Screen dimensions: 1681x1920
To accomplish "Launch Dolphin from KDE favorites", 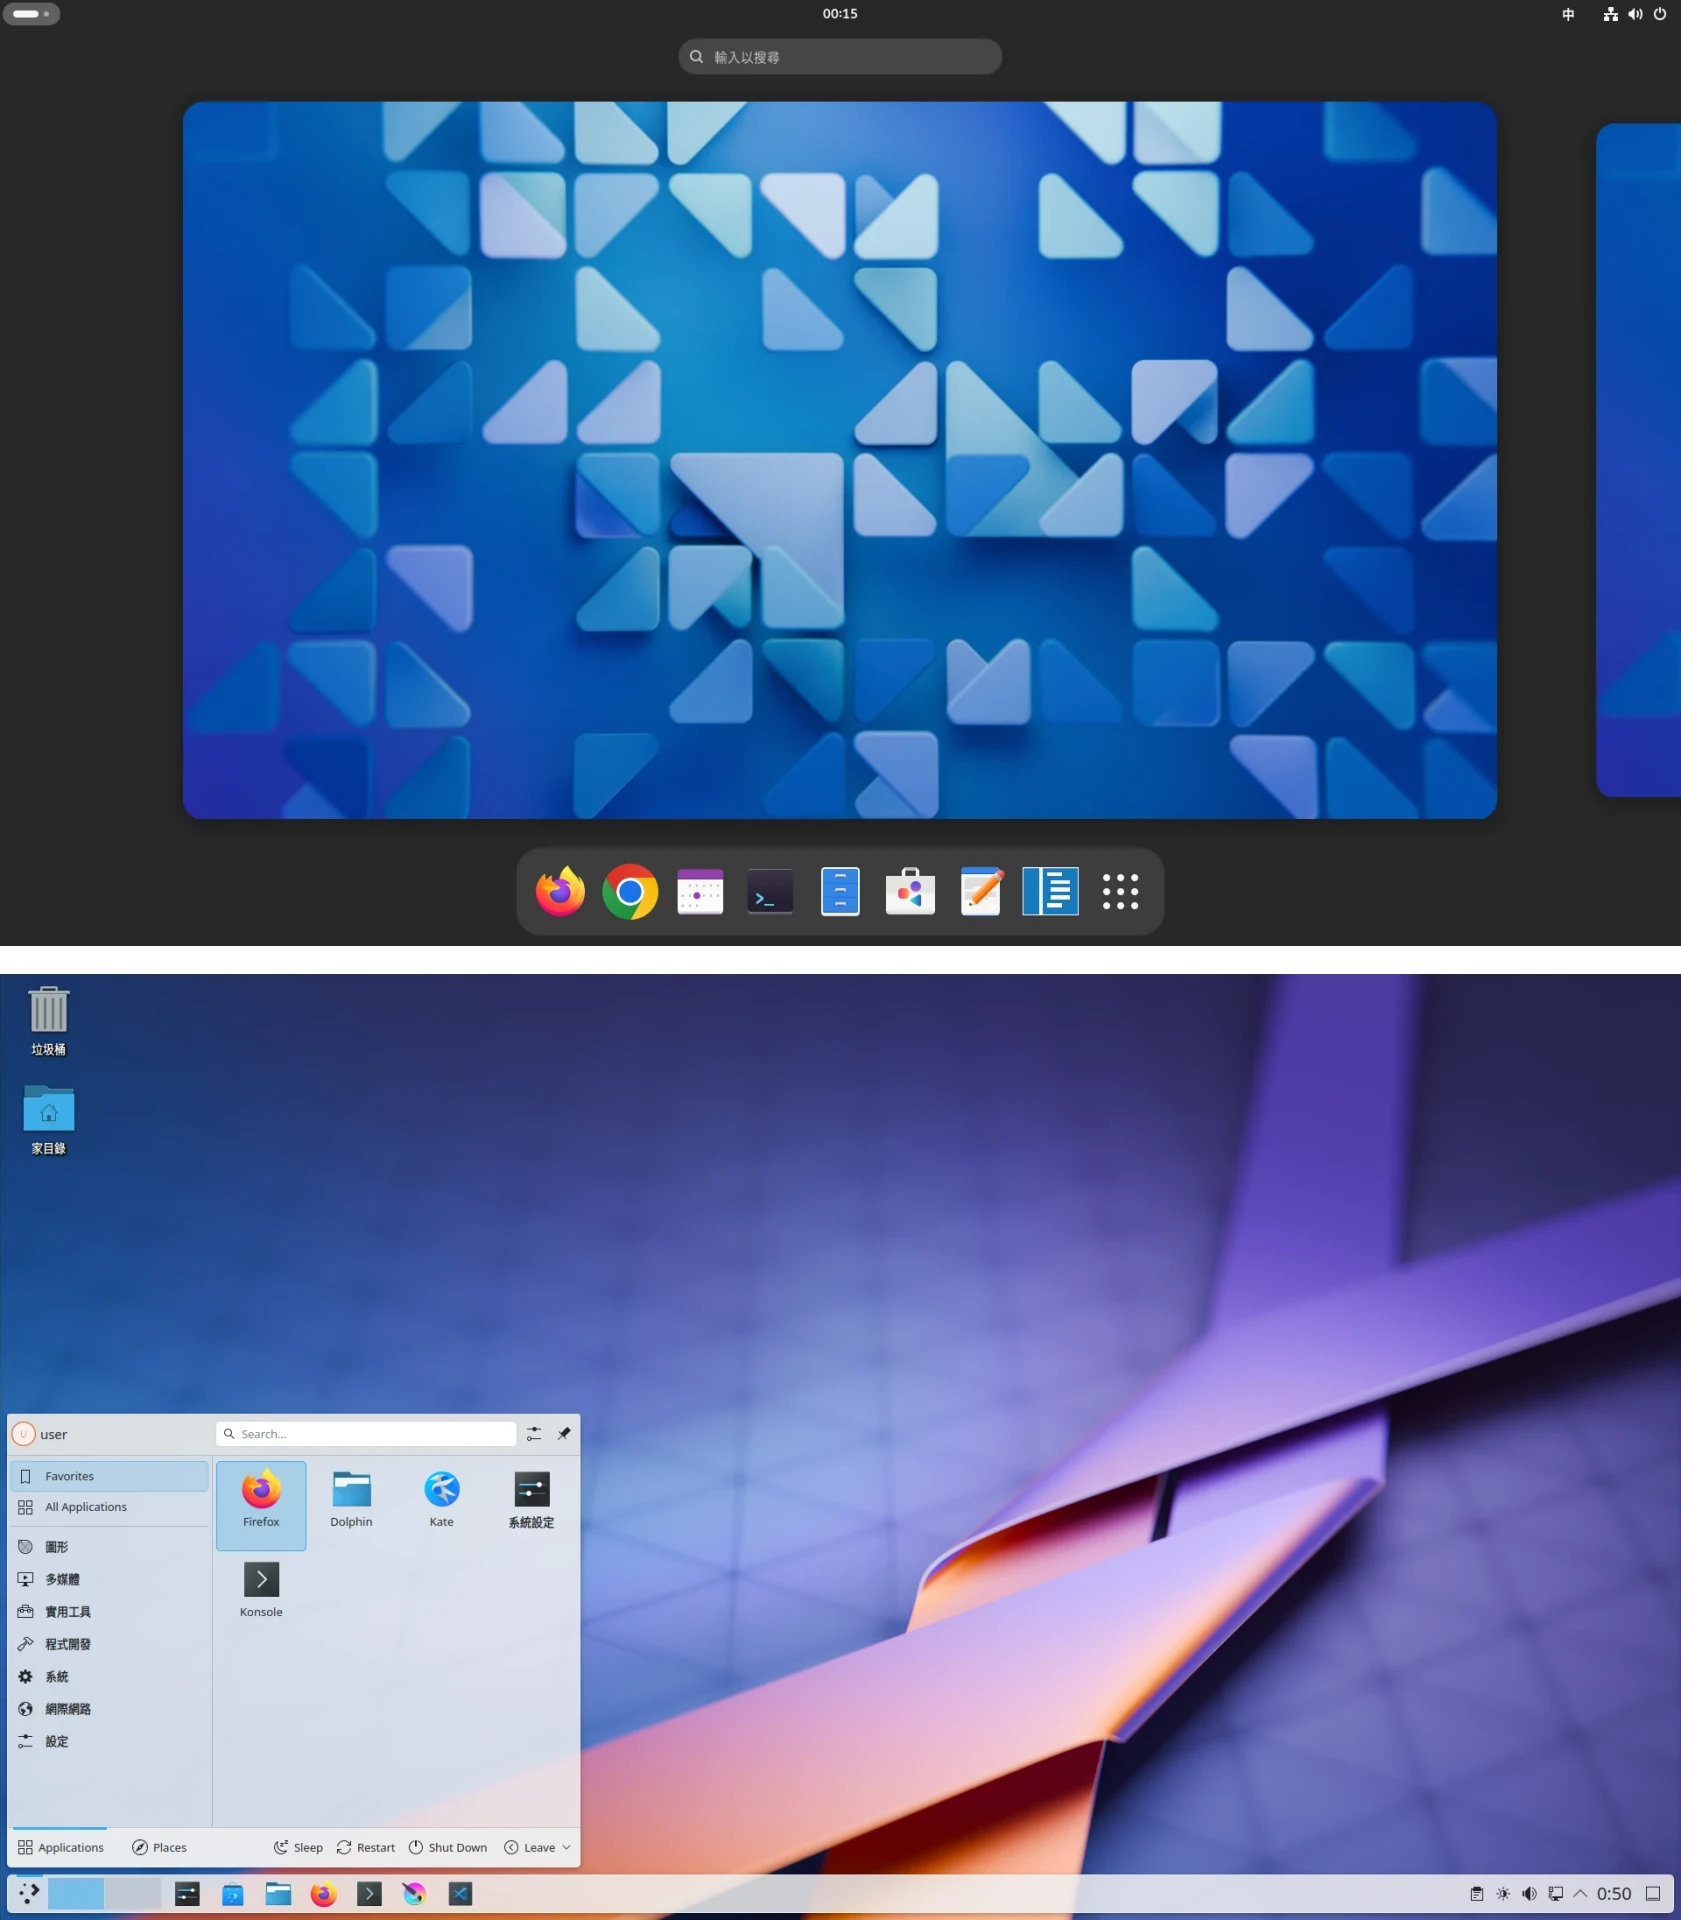I will 351,1505.
